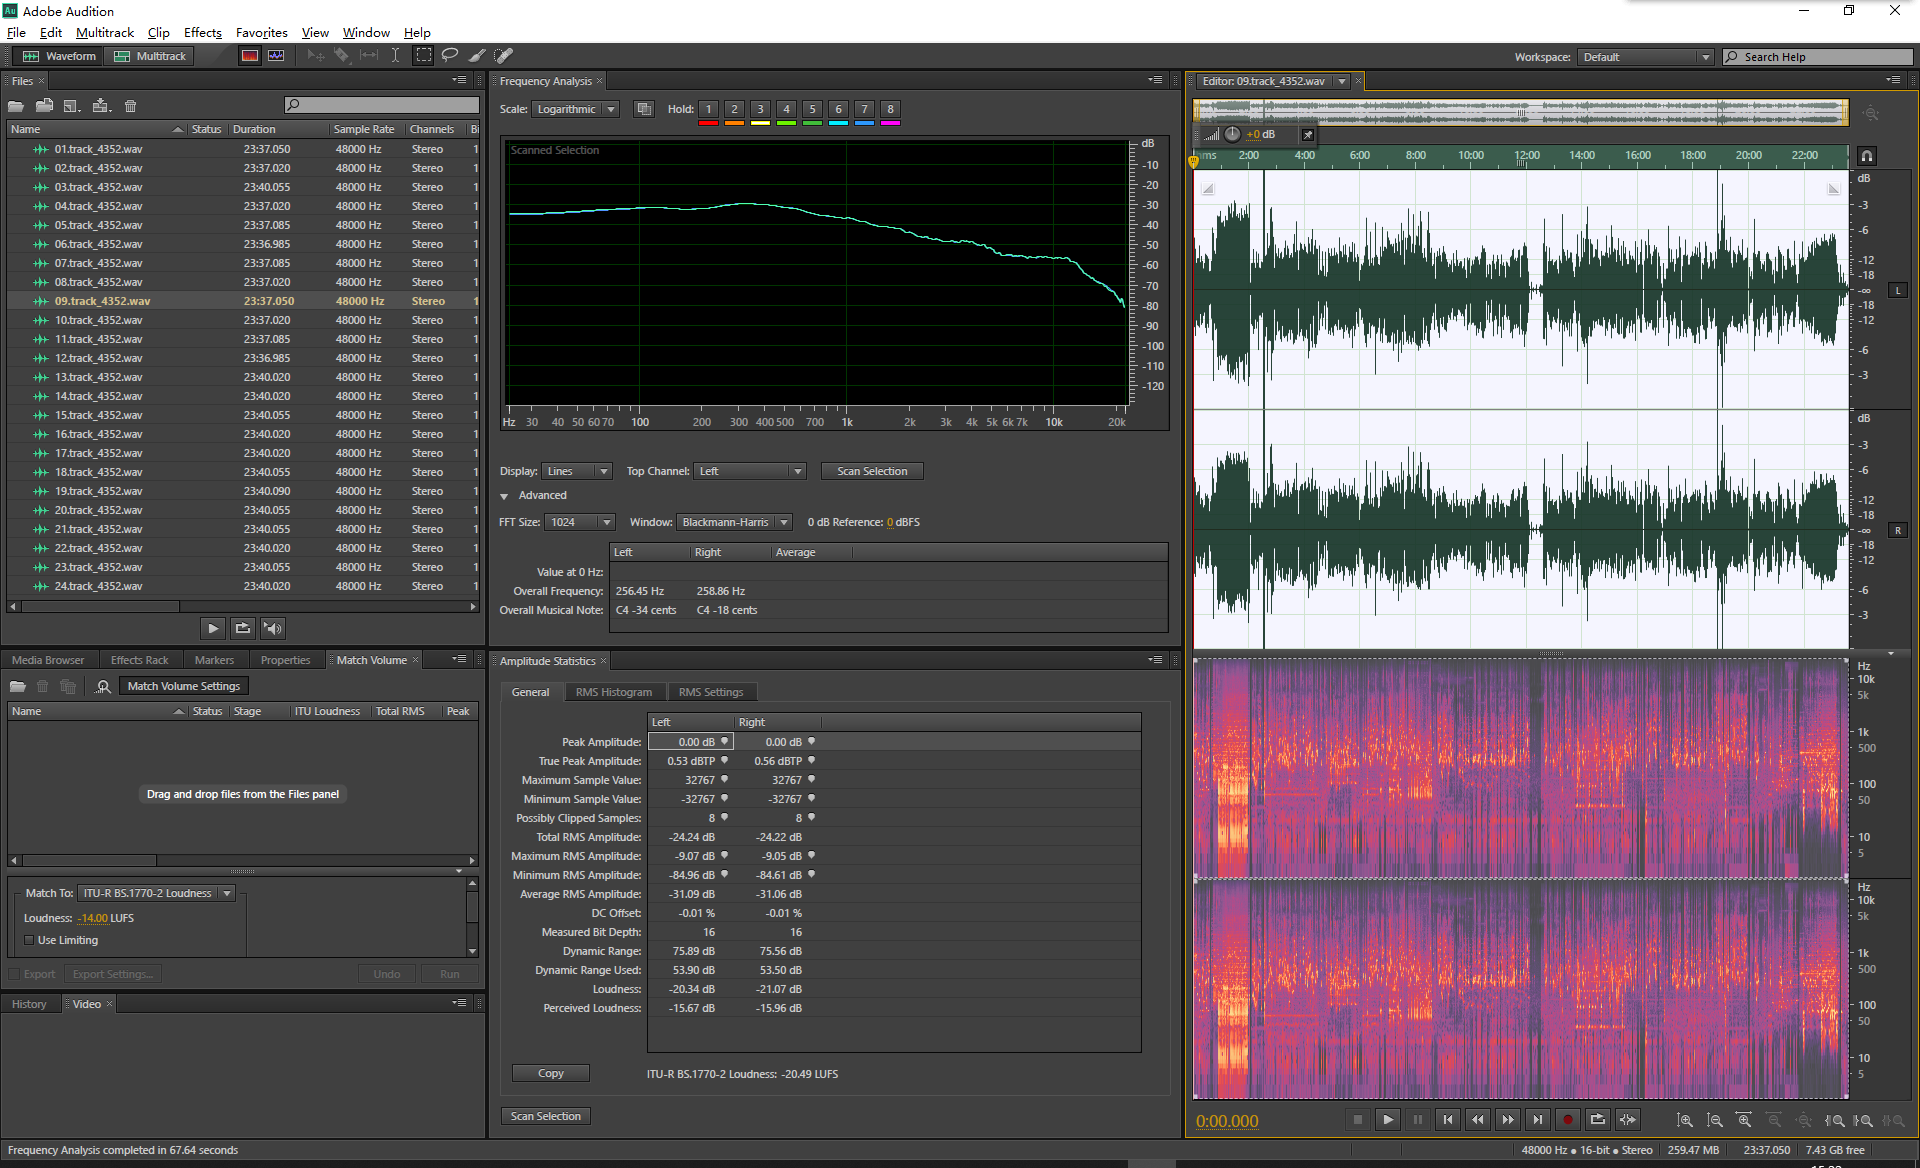
Task: Click Zoom In at In Point icon
Action: pyautogui.click(x=1835, y=1121)
